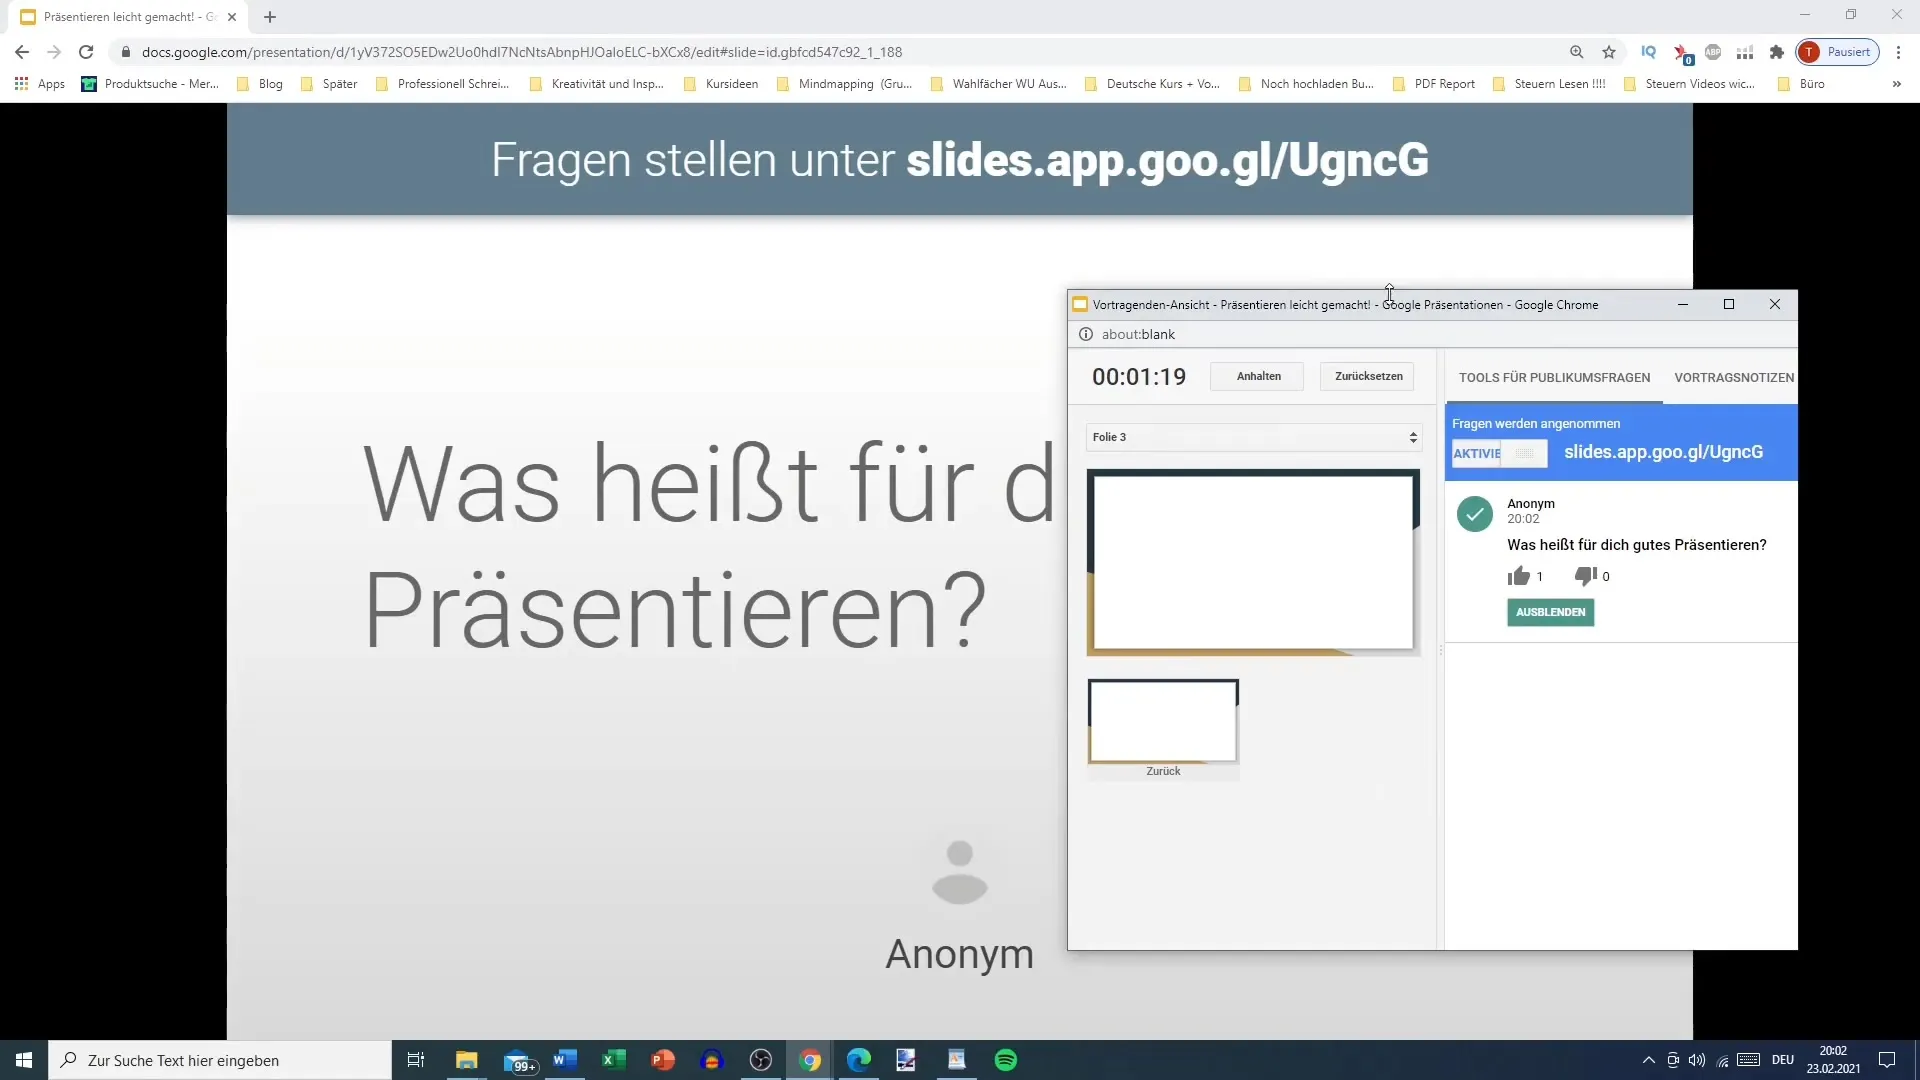Open OBS Studio from the taskbar

761,1060
